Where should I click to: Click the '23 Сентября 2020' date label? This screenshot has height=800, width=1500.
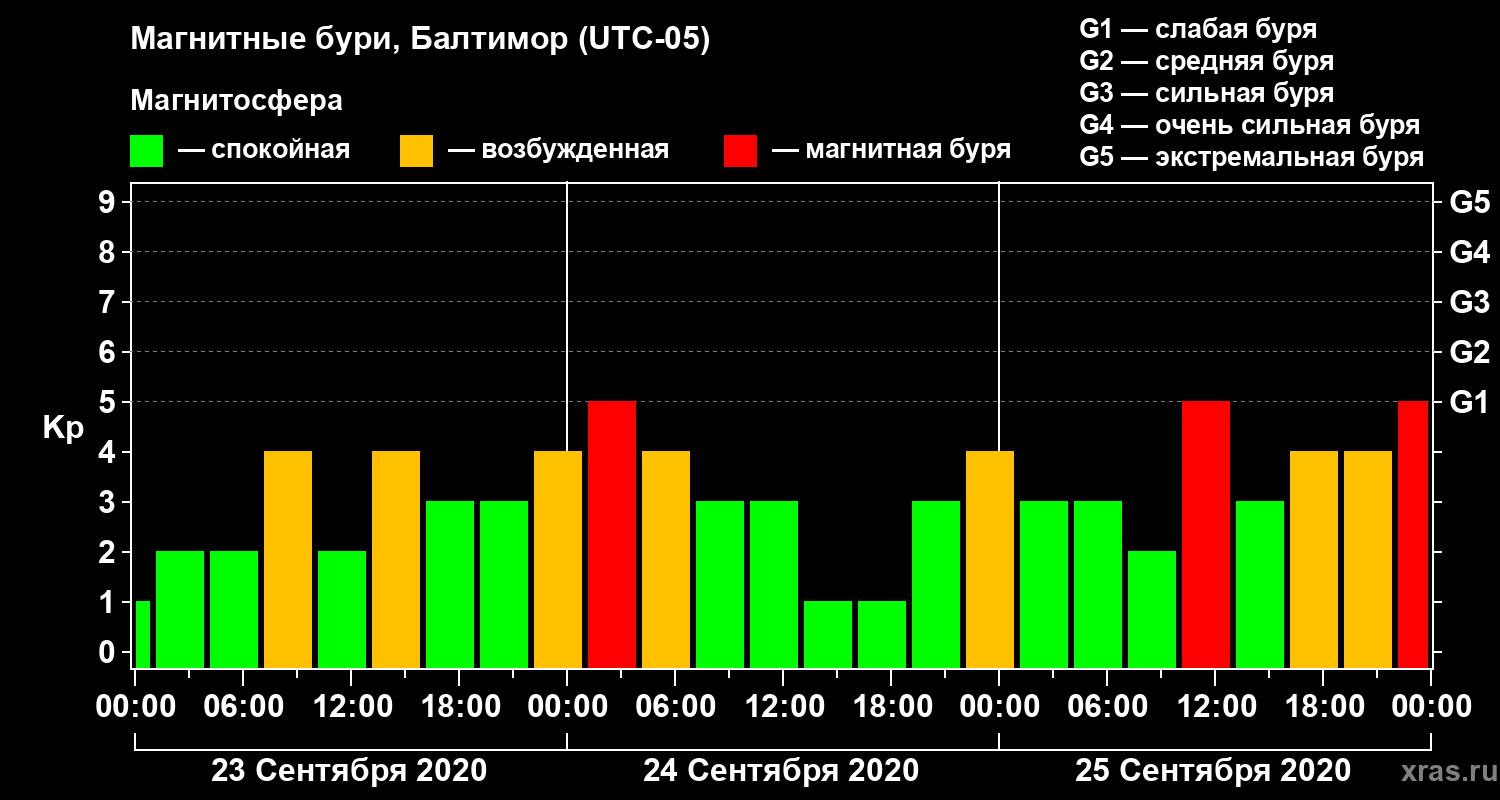[x=349, y=771]
